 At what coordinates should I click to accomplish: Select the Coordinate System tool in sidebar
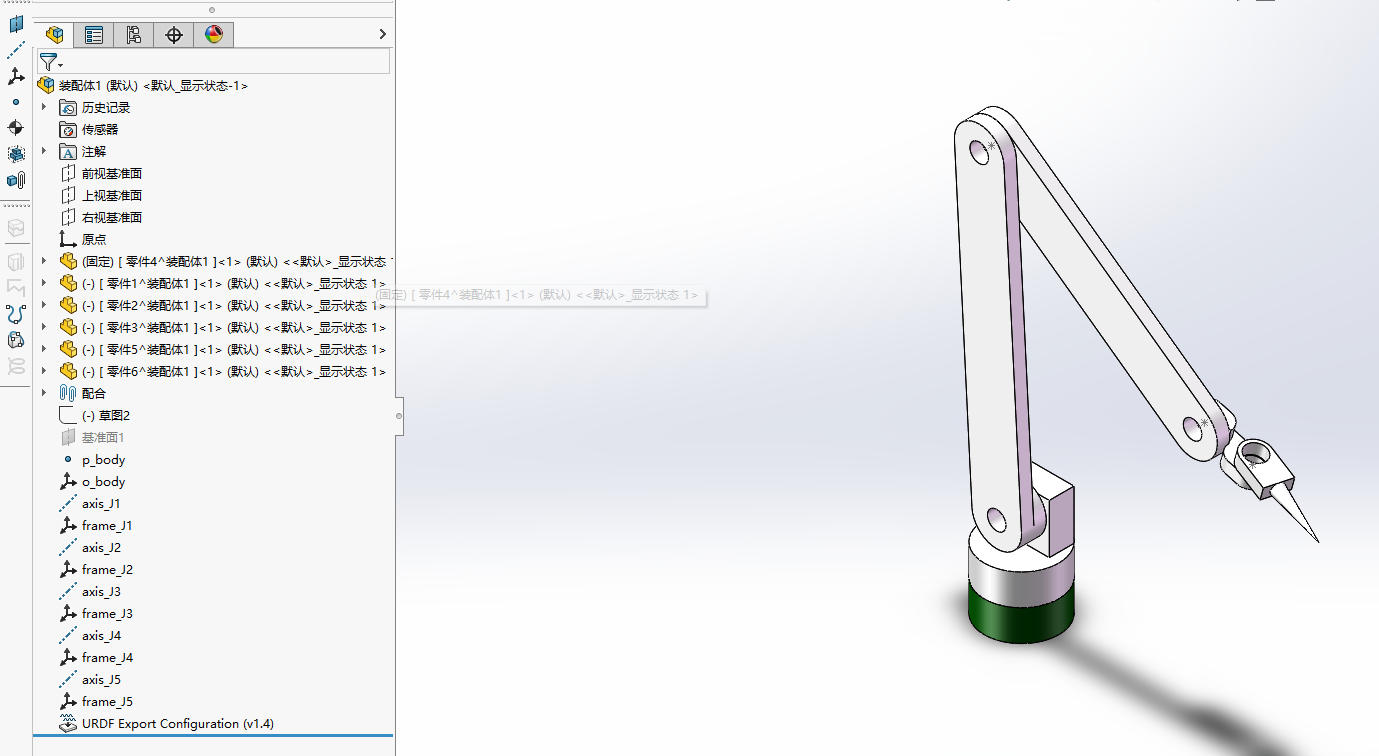click(x=16, y=76)
